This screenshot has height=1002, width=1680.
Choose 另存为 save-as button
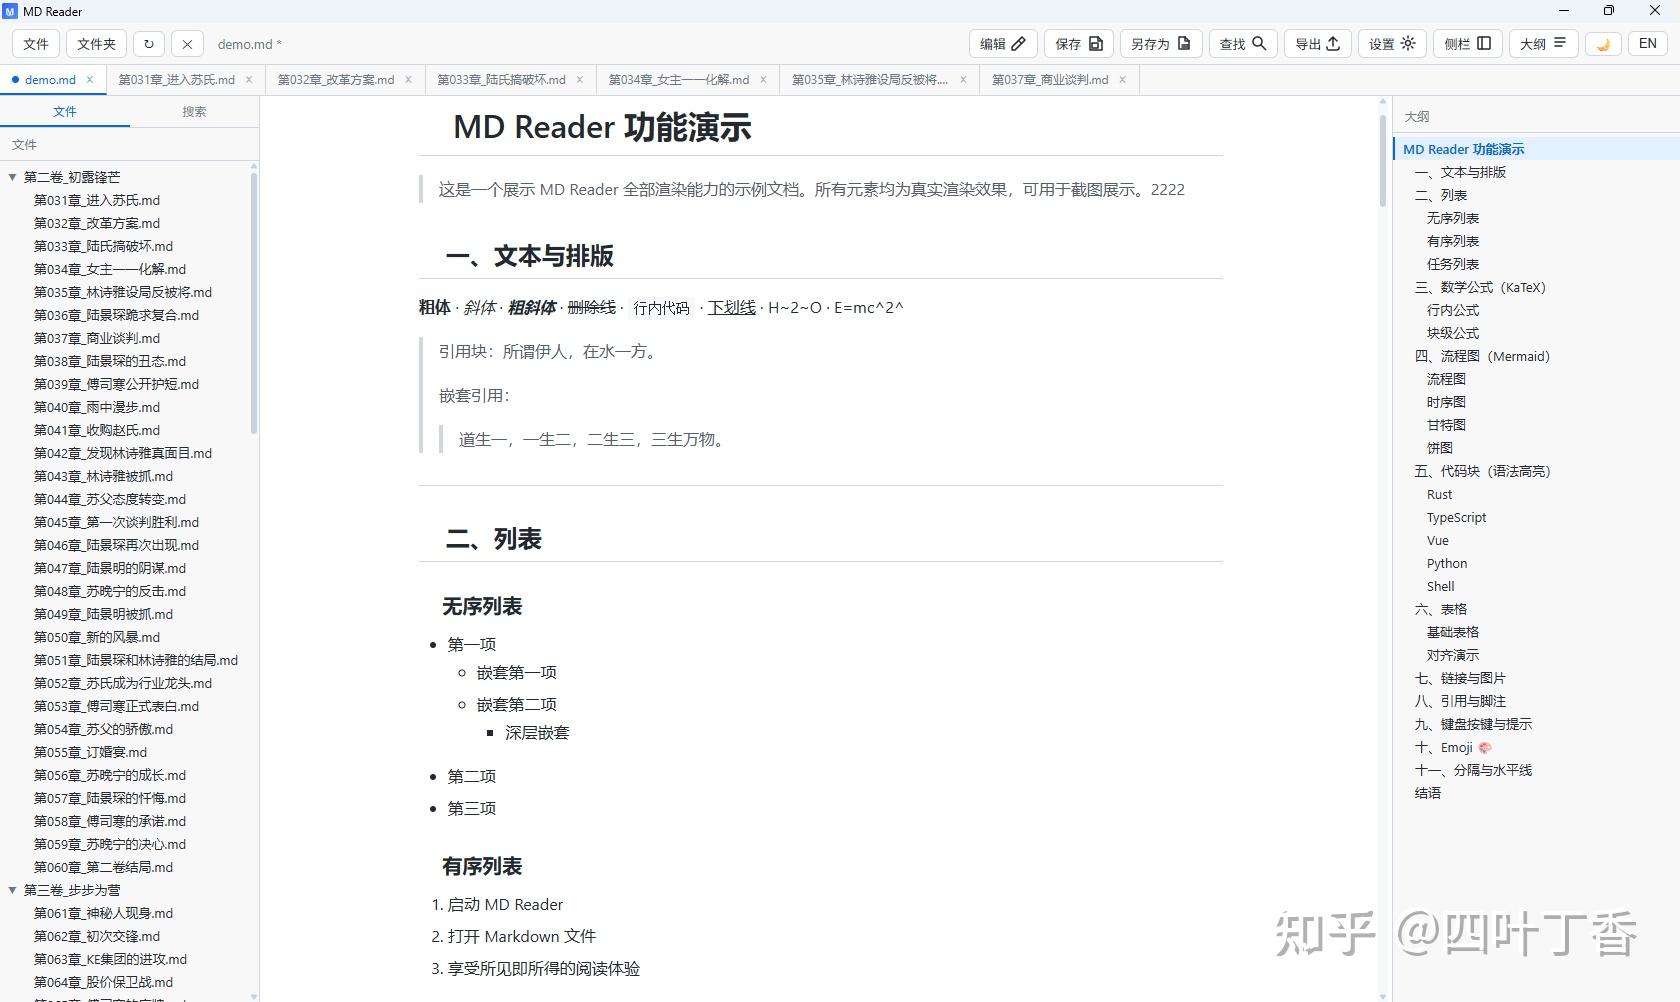1161,44
